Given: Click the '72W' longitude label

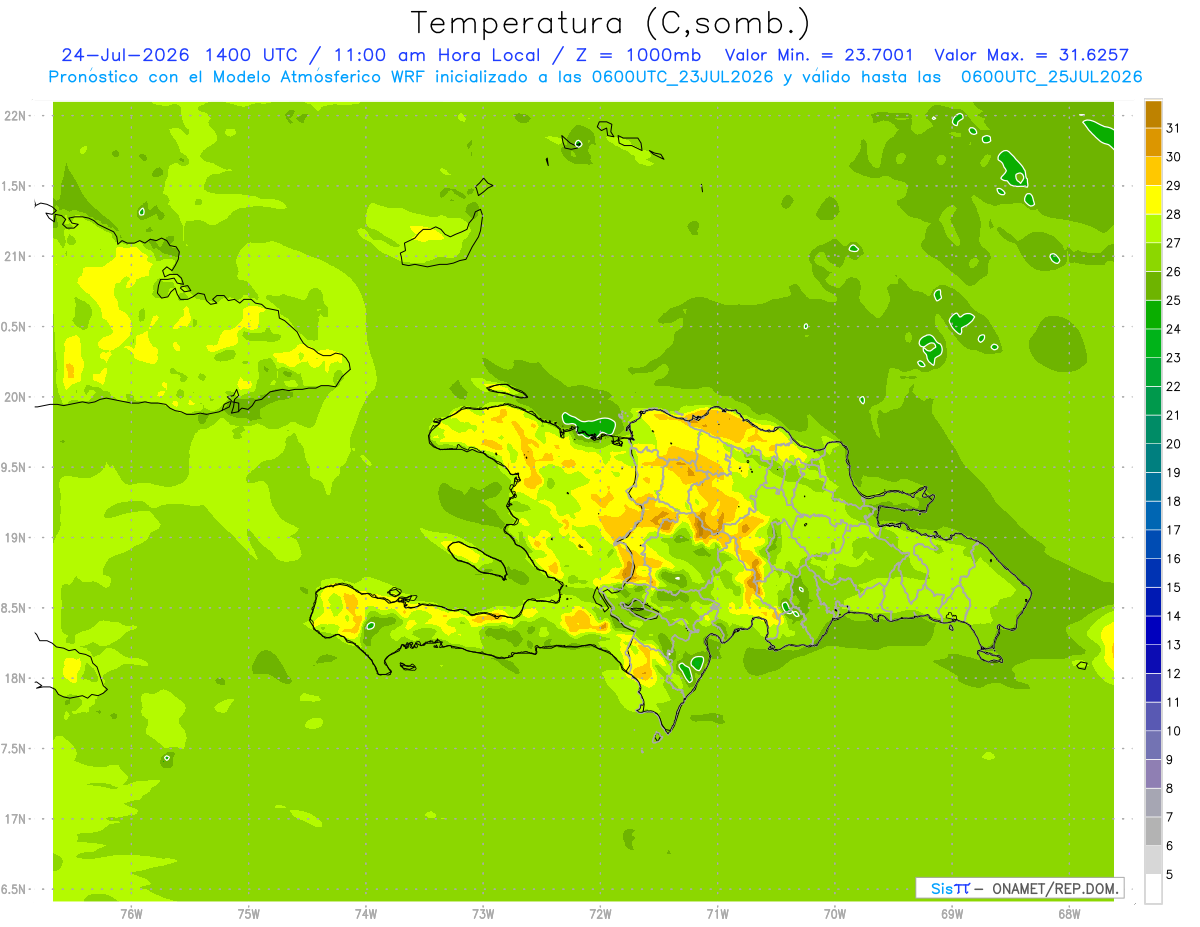Looking at the screenshot, I should [600, 914].
